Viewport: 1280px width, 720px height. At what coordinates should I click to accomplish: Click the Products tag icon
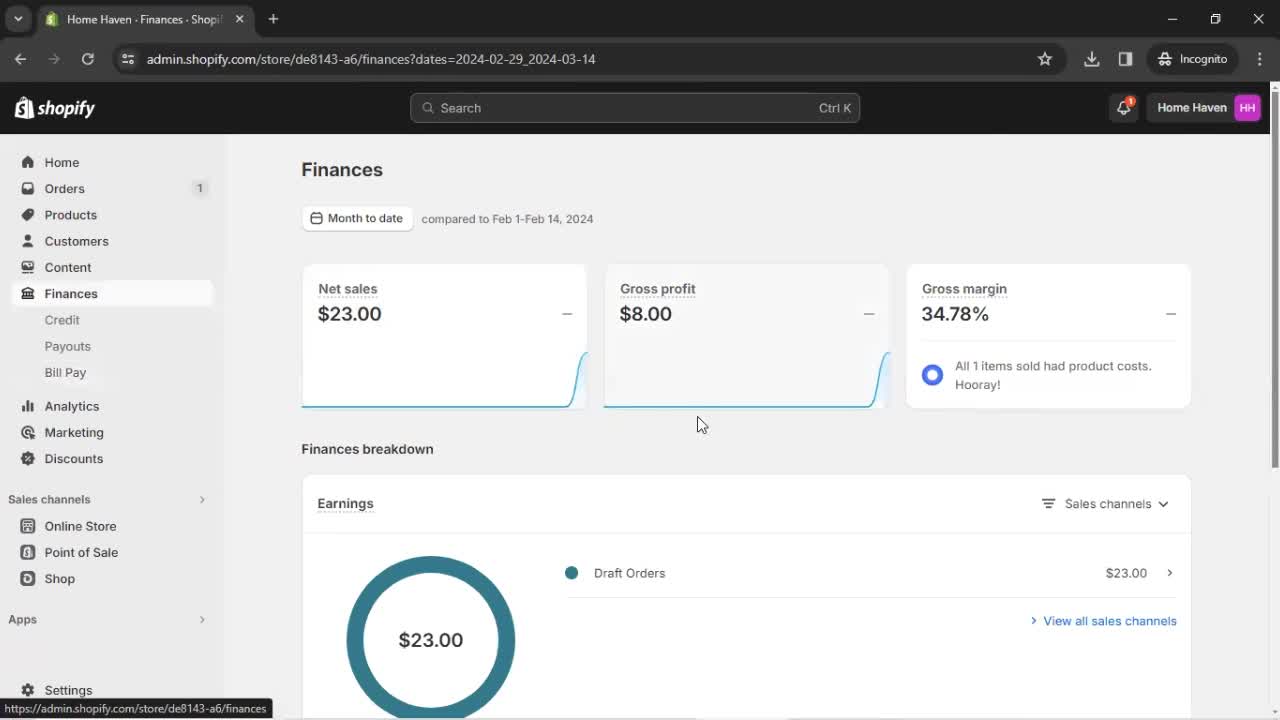click(27, 215)
